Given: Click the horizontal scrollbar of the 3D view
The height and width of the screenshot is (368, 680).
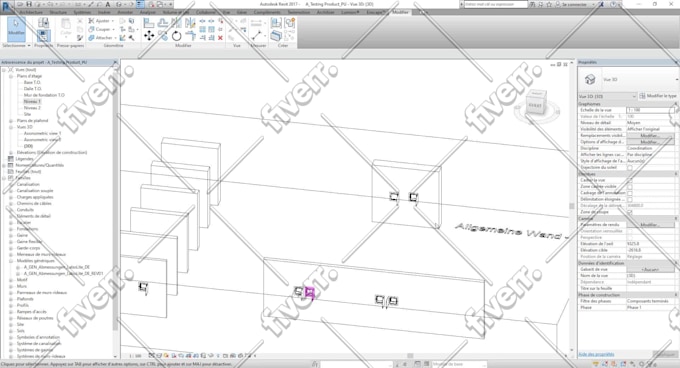Looking at the screenshot, I should click(x=410, y=355).
